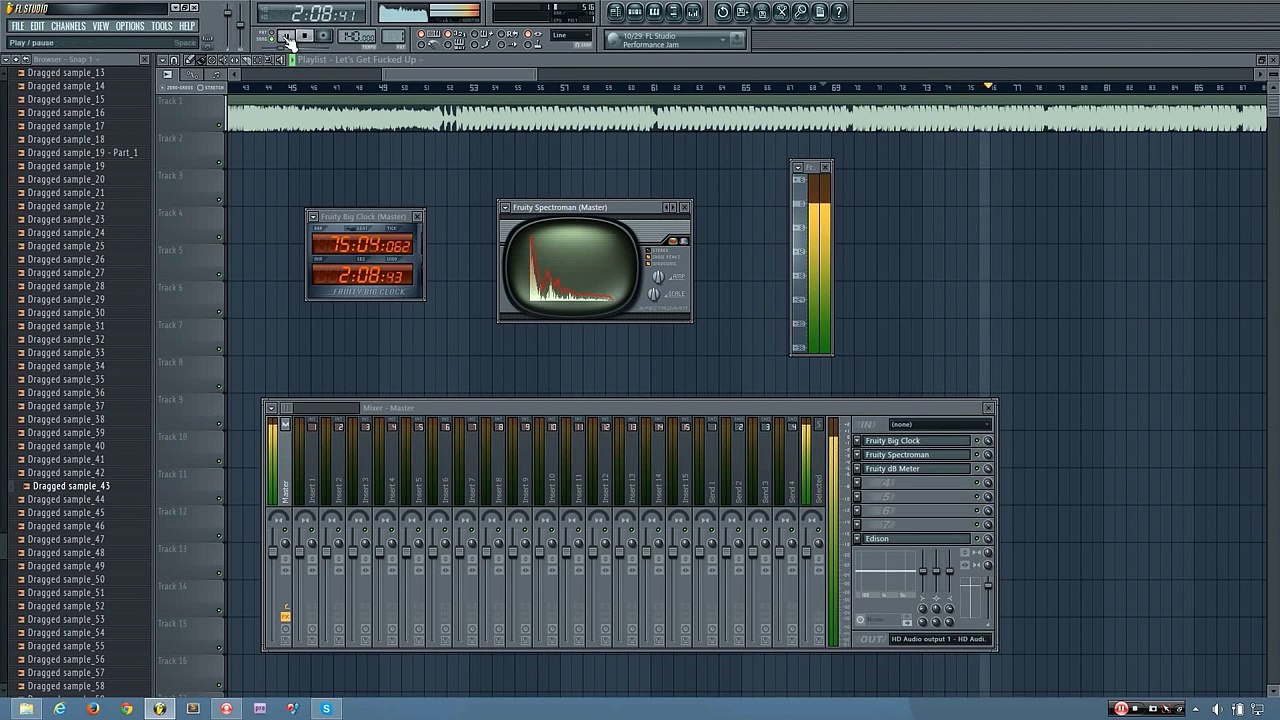Image resolution: width=1280 pixels, height=720 pixels.
Task: Click the Play/pause transport button
Action: 287,36
